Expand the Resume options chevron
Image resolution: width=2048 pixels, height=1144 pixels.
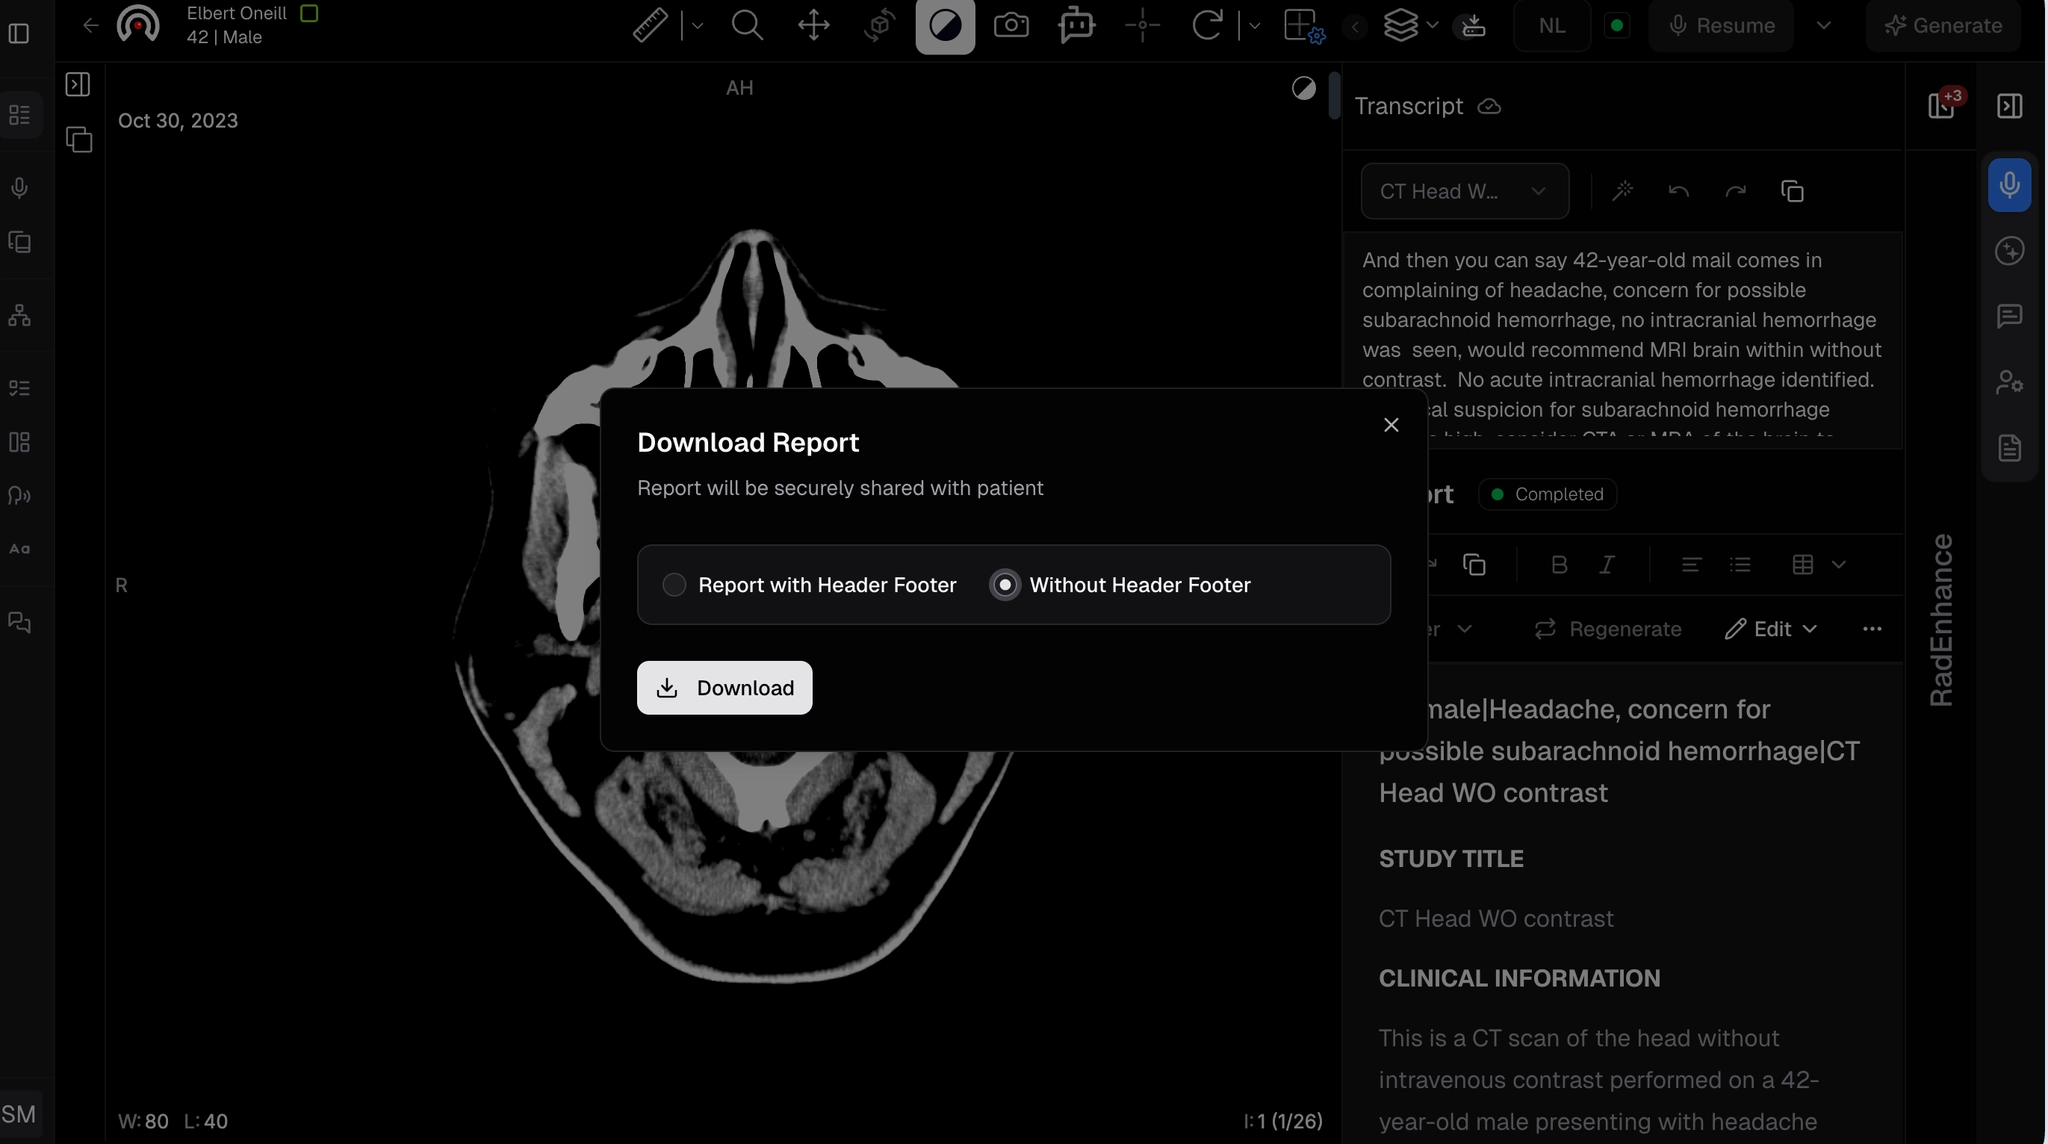1823,26
